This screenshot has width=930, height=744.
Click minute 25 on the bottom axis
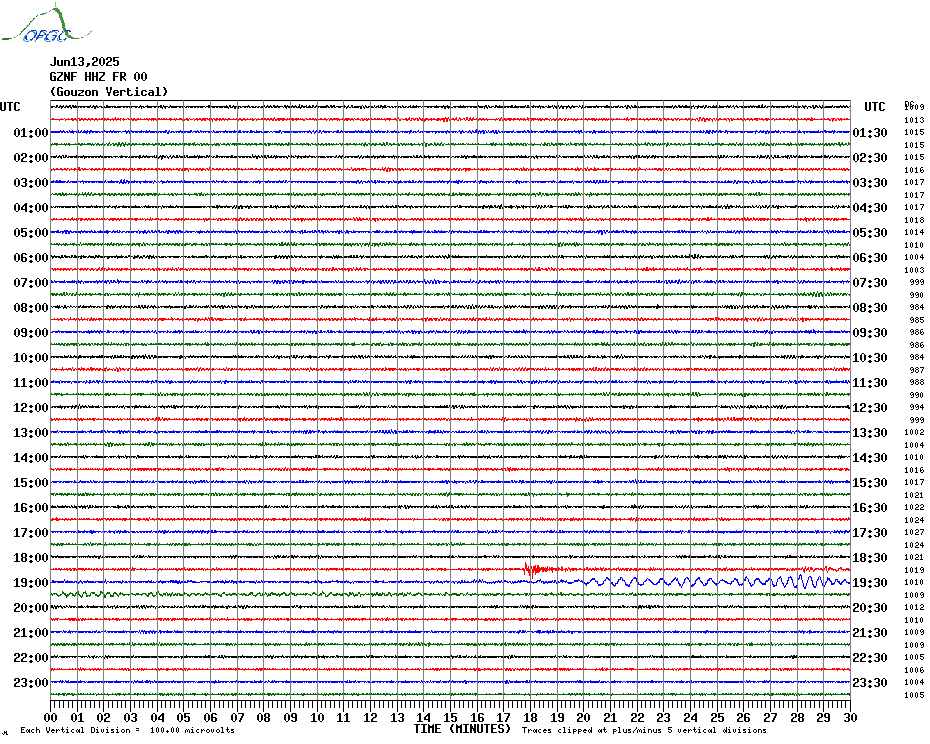[717, 717]
